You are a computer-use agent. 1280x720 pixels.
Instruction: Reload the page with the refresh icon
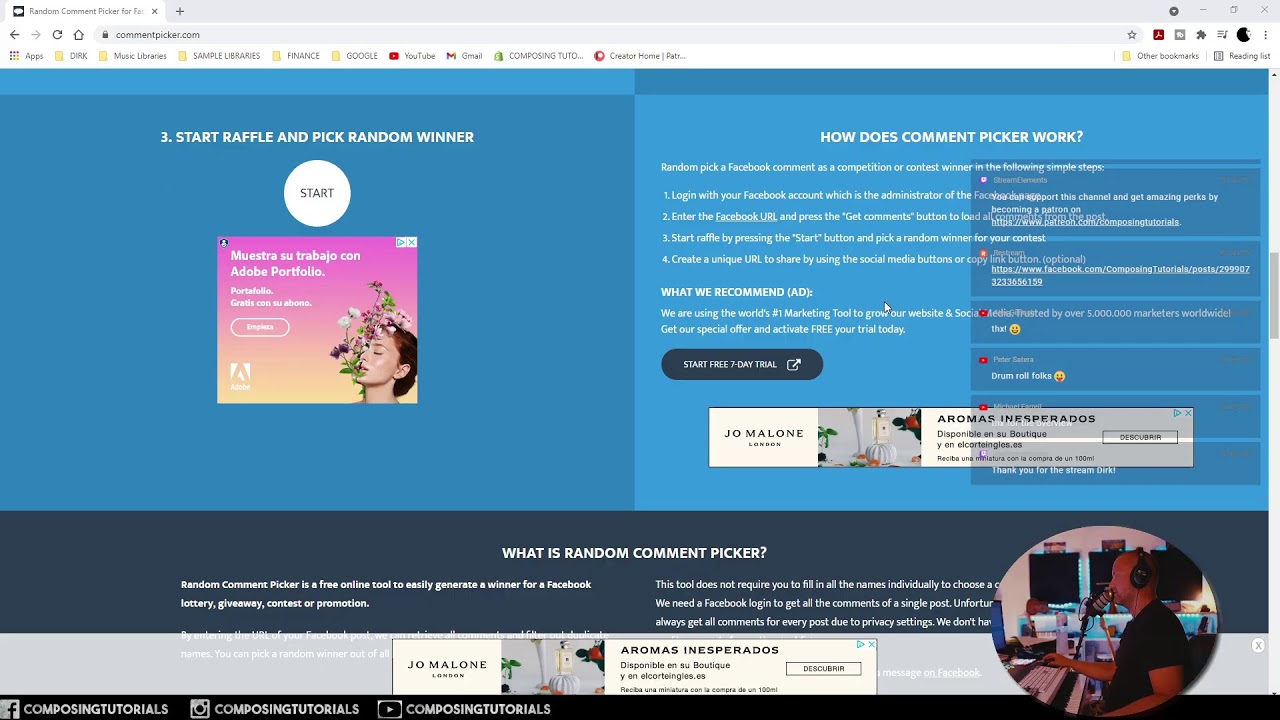[57, 35]
